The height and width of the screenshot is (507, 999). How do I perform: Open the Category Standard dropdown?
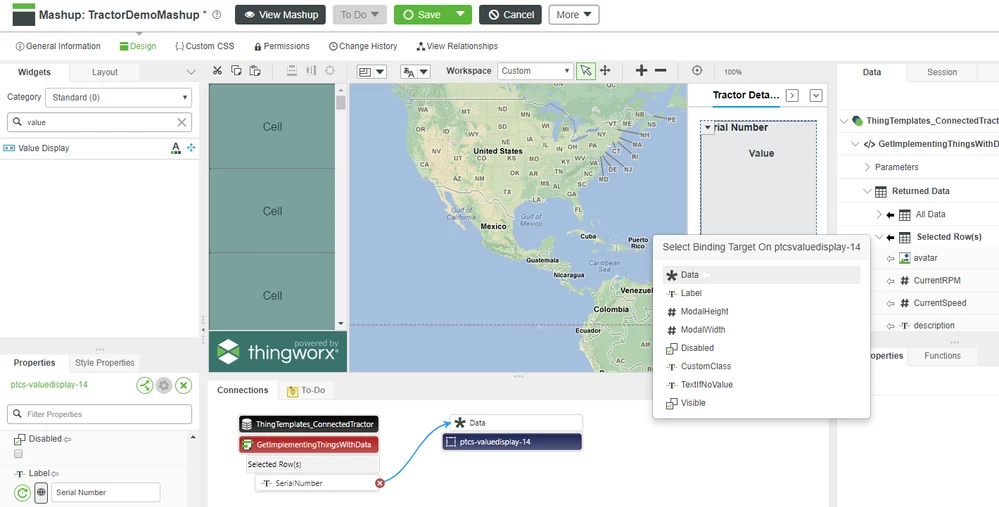(x=119, y=97)
